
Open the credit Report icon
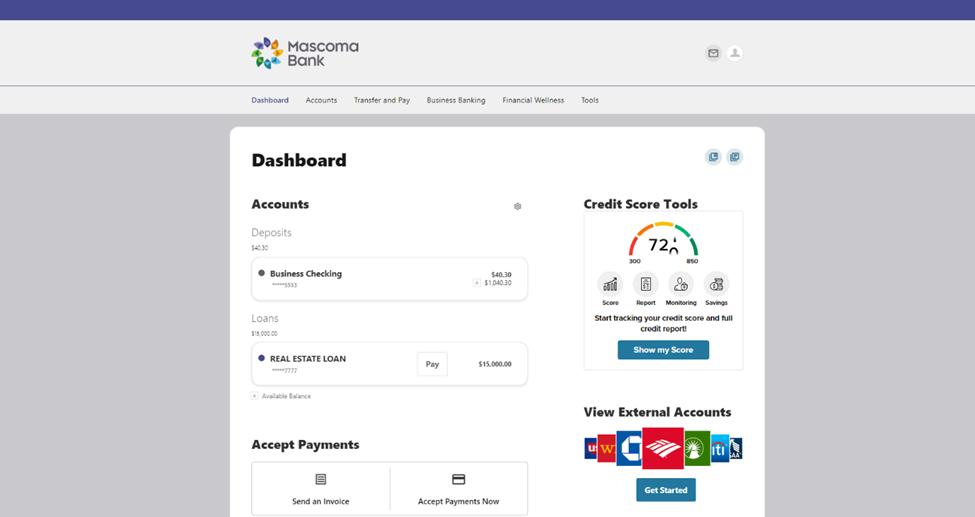[x=645, y=284]
